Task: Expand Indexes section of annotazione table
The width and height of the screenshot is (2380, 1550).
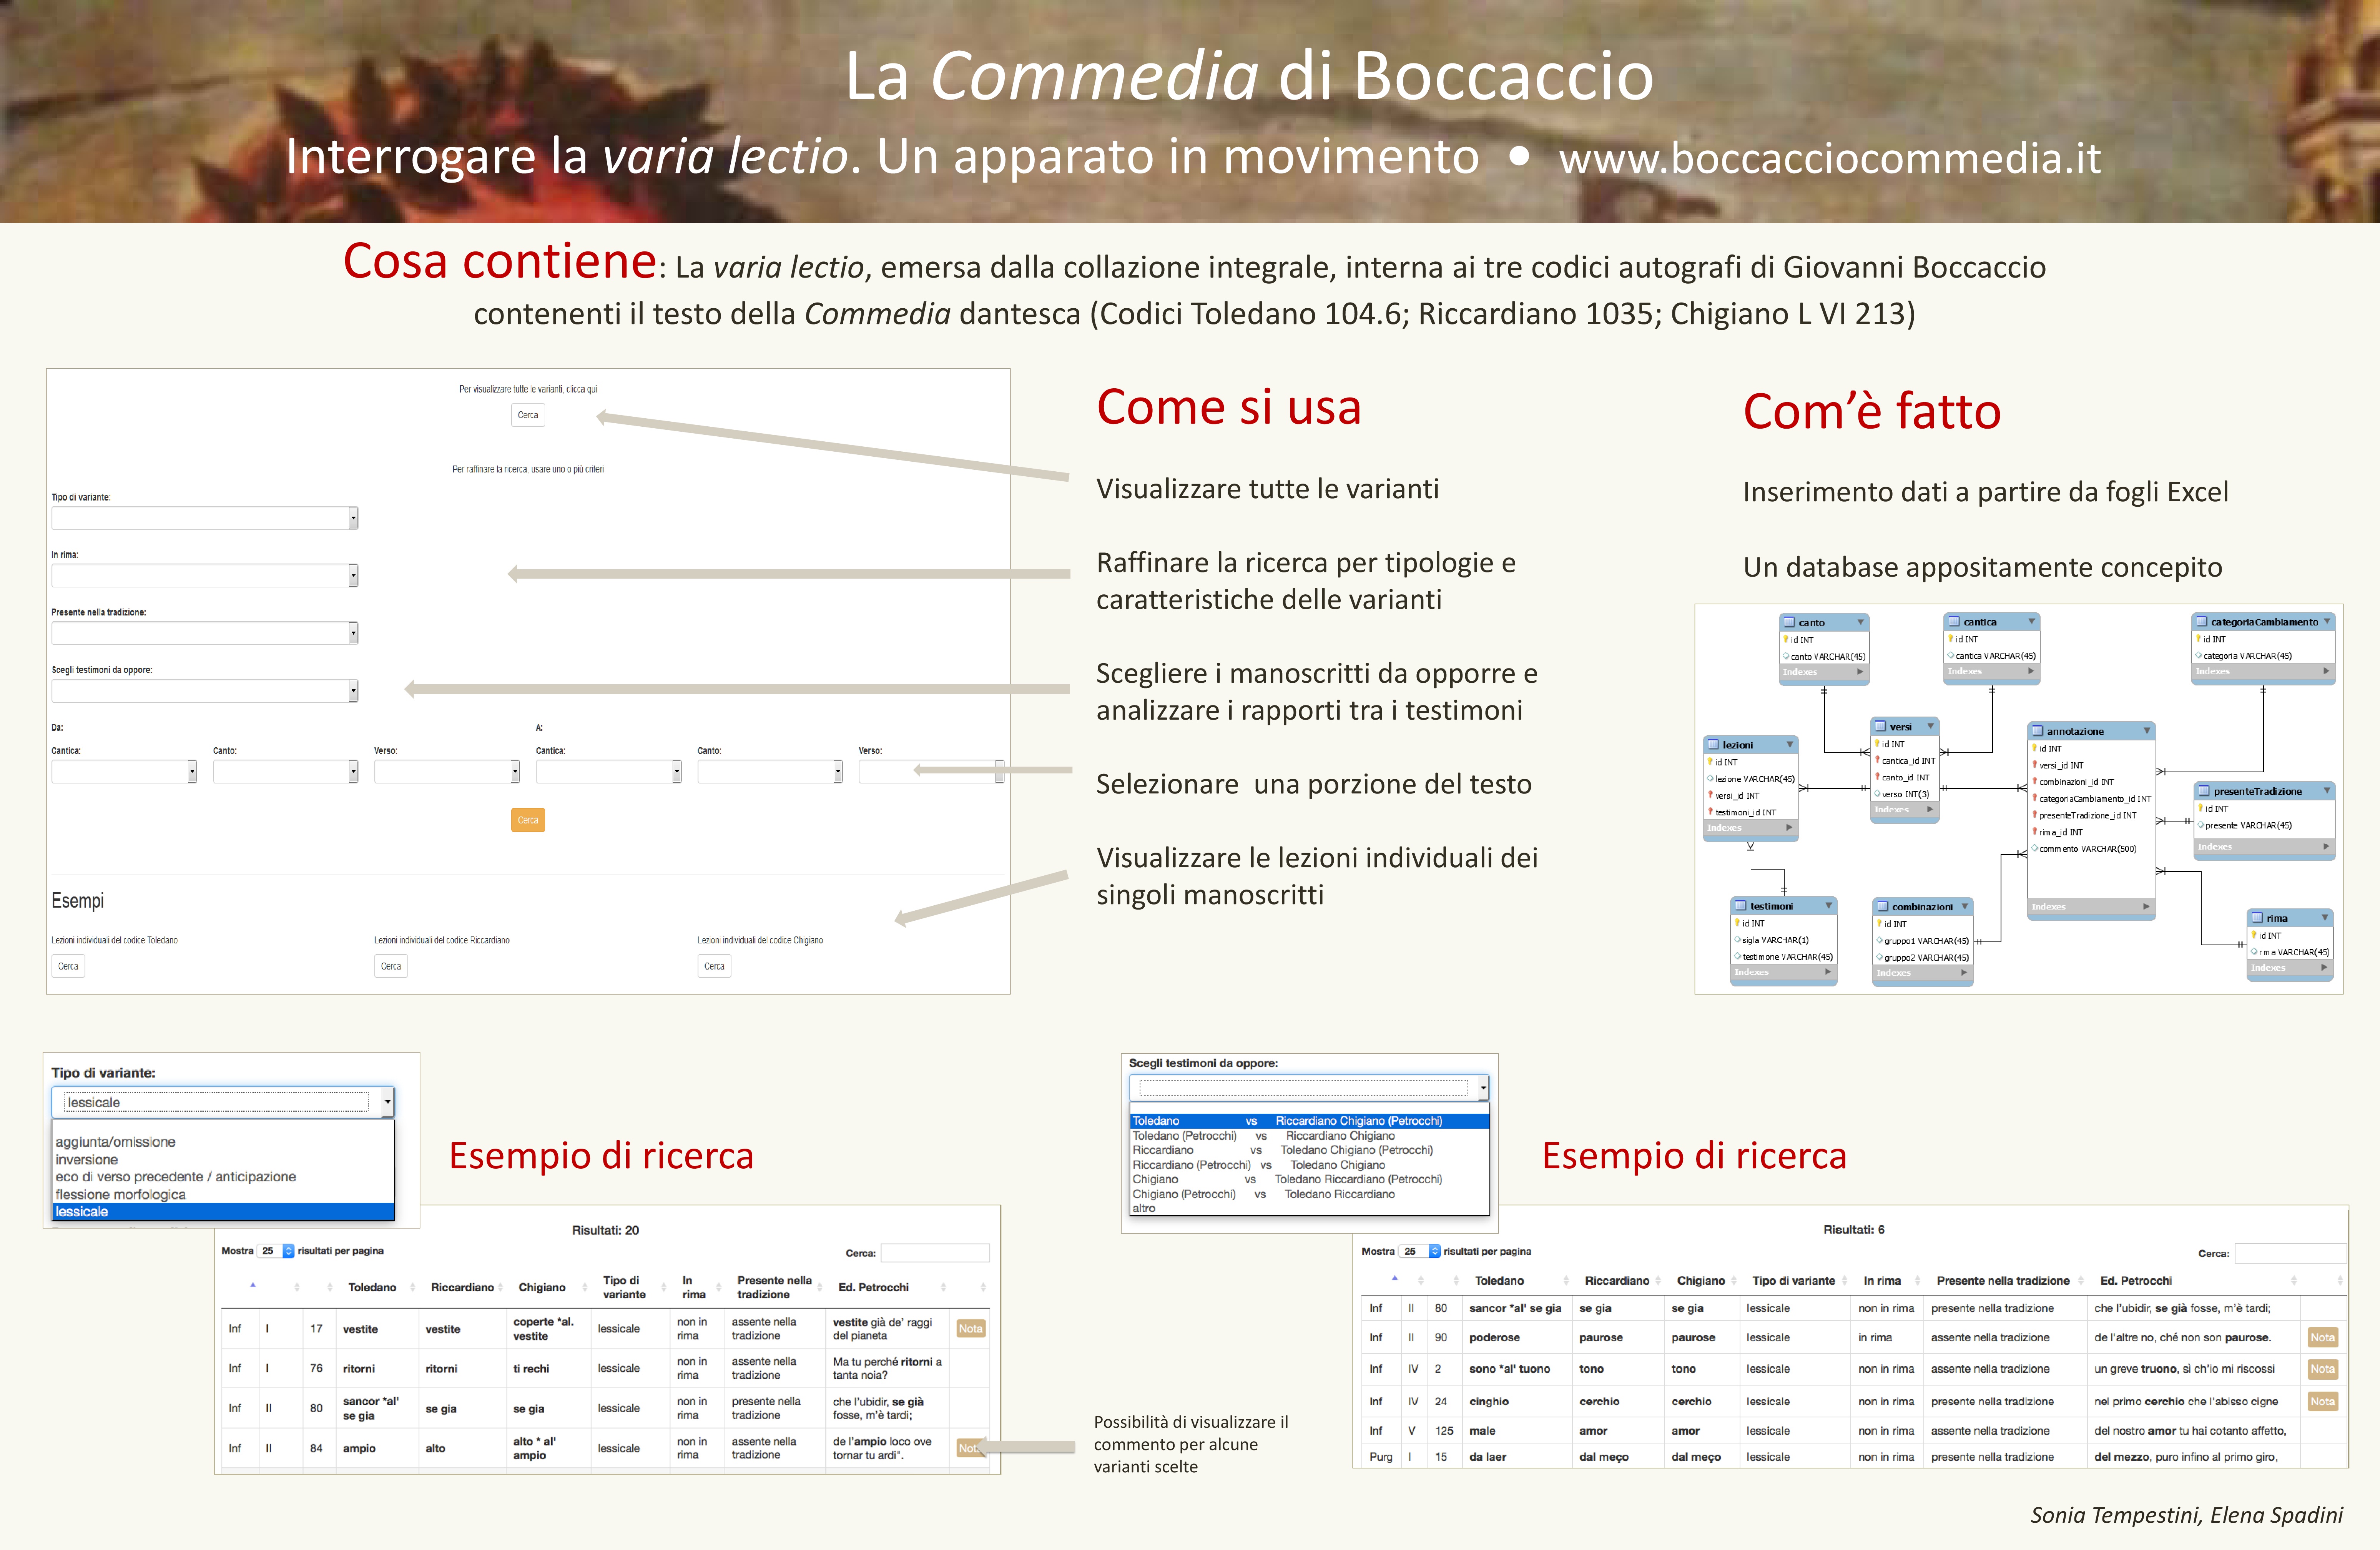Action: click(2145, 907)
